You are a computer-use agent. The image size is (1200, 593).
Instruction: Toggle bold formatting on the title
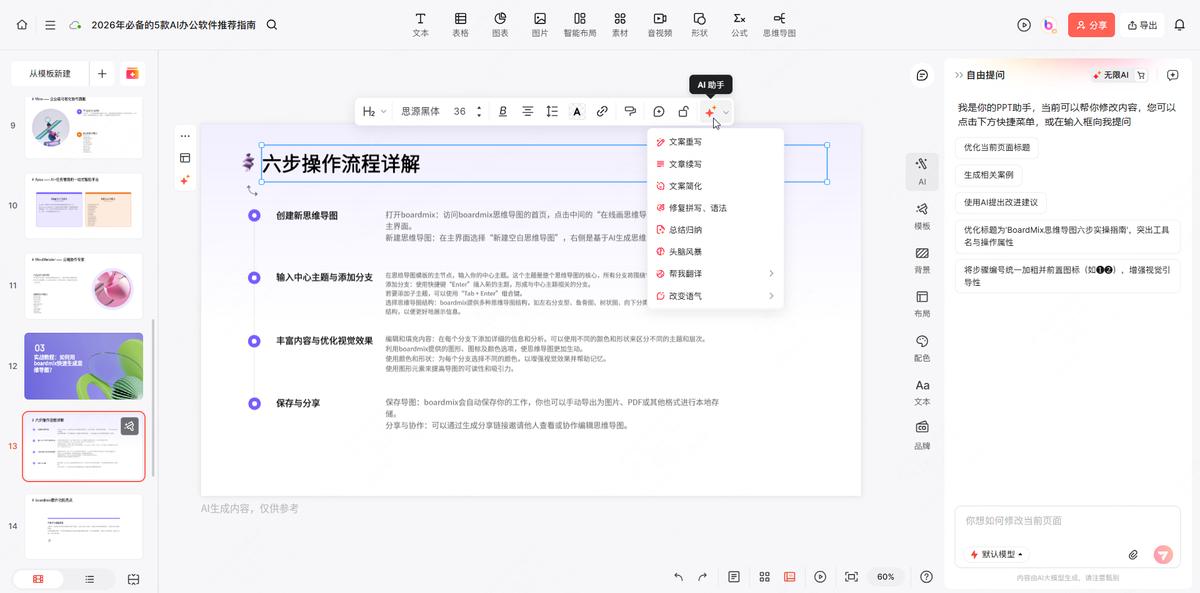click(x=503, y=112)
